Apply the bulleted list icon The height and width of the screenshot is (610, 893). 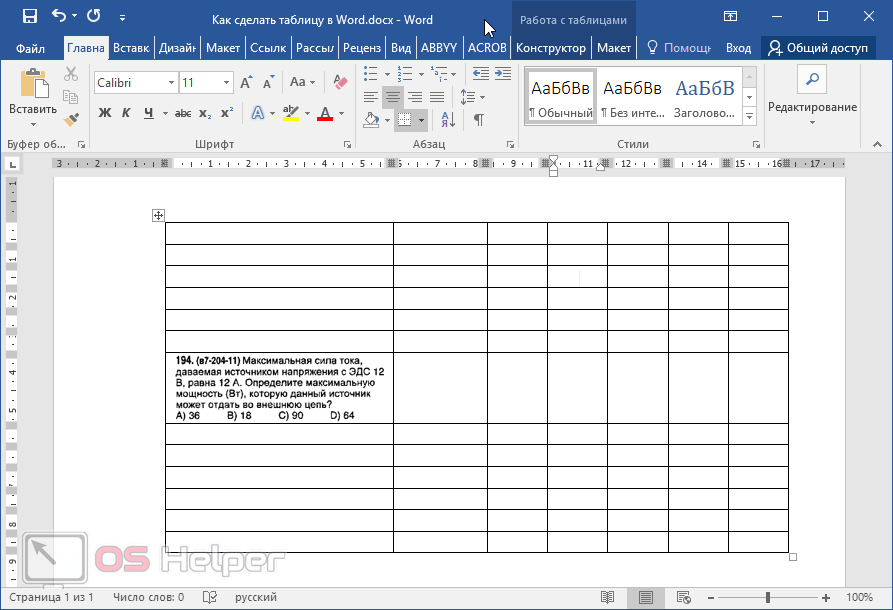[371, 74]
